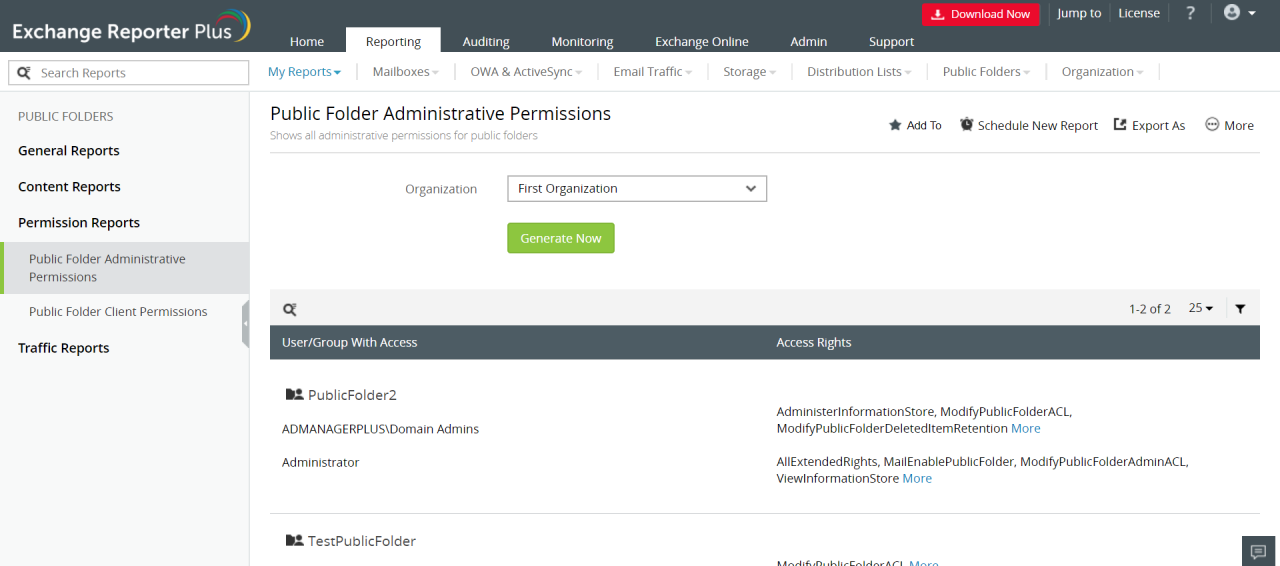
Task: Switch to the Home tab
Action: (x=307, y=41)
